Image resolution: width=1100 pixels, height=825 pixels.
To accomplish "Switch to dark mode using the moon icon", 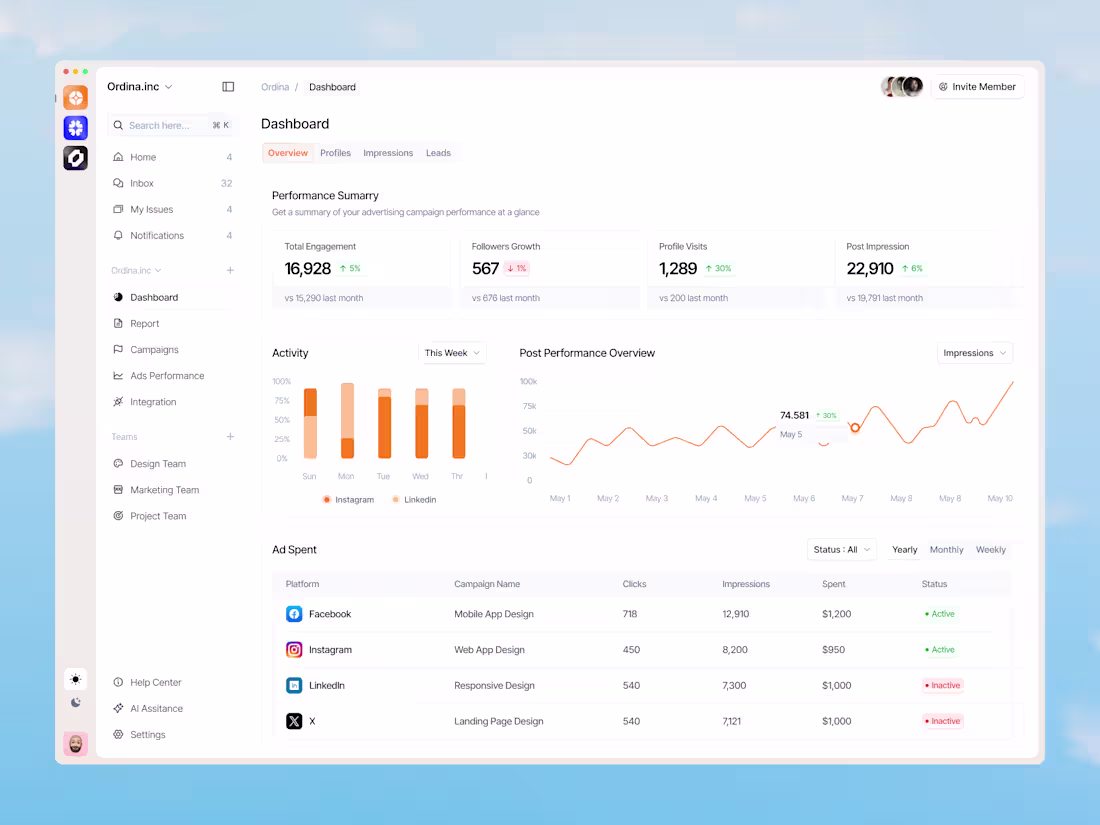I will [75, 703].
